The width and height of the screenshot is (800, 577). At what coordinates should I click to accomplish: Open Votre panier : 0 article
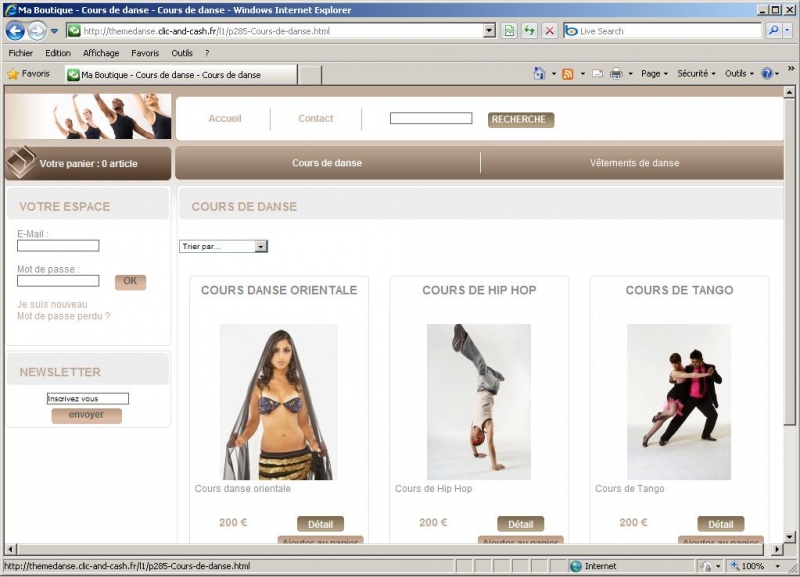pos(88,164)
